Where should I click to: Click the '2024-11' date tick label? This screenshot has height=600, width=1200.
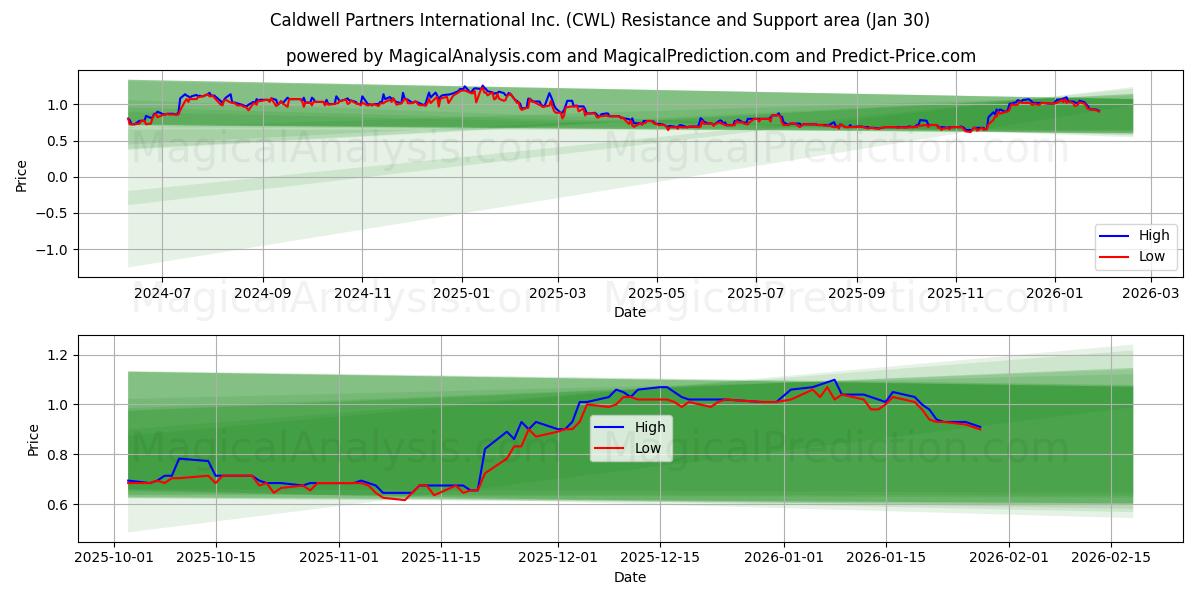point(361,294)
